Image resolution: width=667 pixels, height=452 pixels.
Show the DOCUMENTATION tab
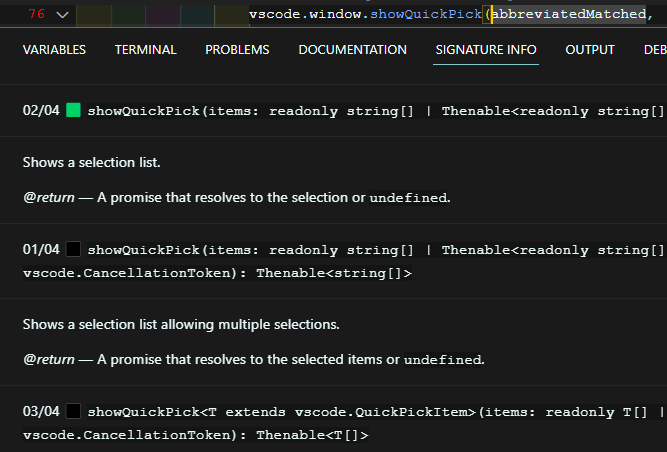pos(352,50)
